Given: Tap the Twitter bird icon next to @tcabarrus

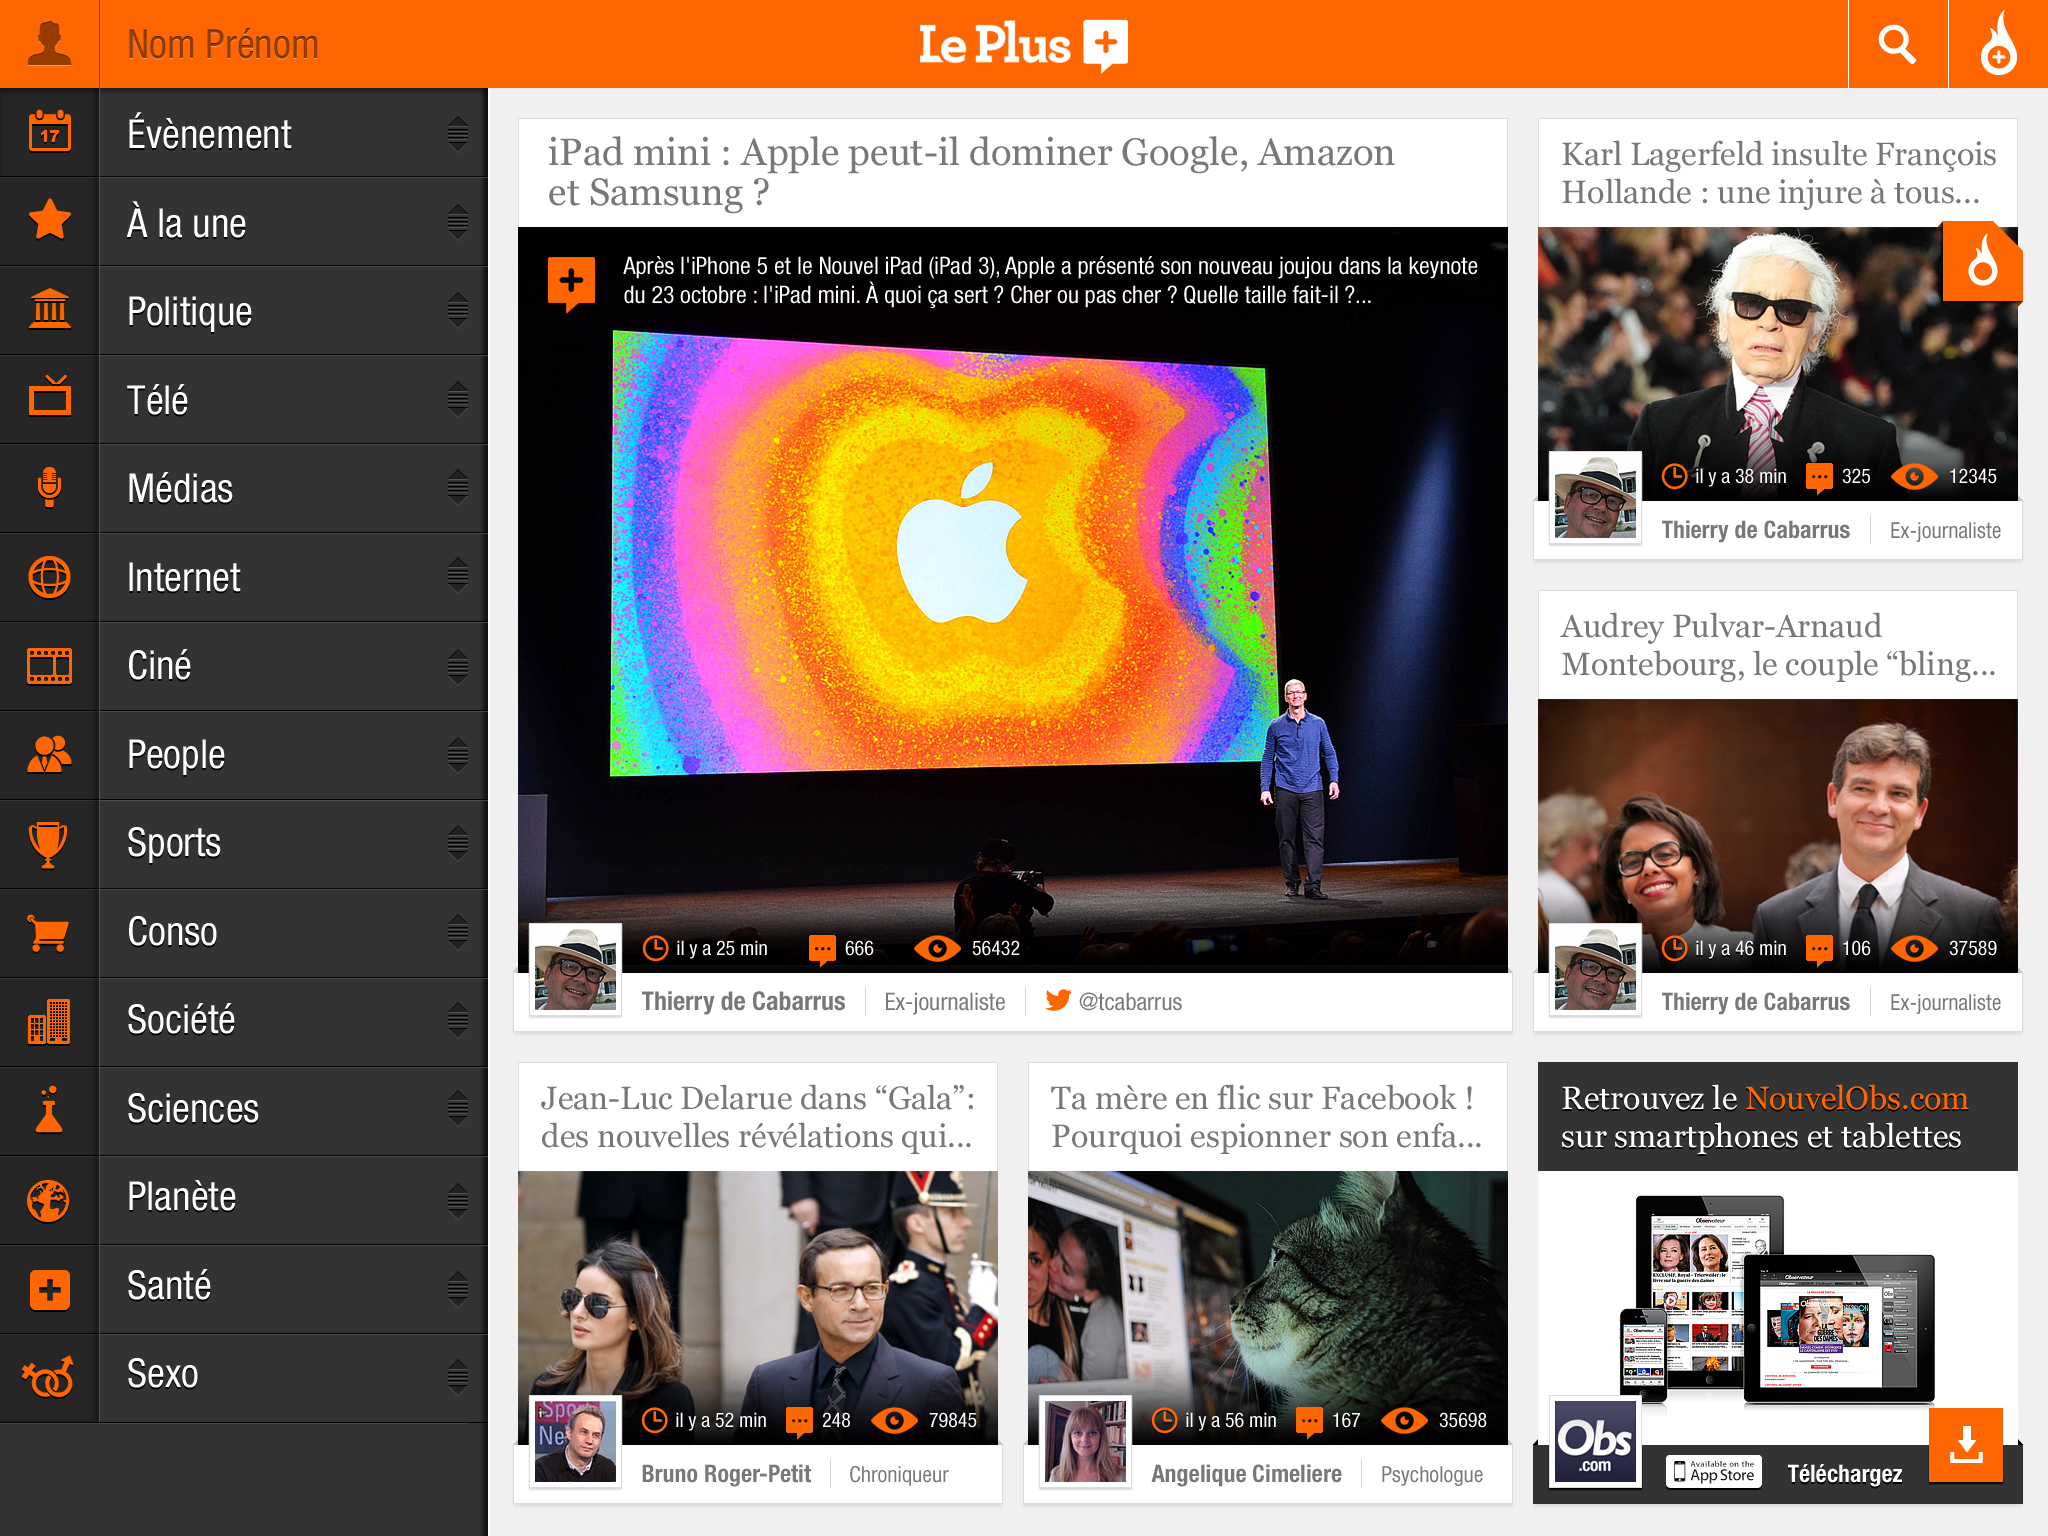Looking at the screenshot, I should 1058,1001.
